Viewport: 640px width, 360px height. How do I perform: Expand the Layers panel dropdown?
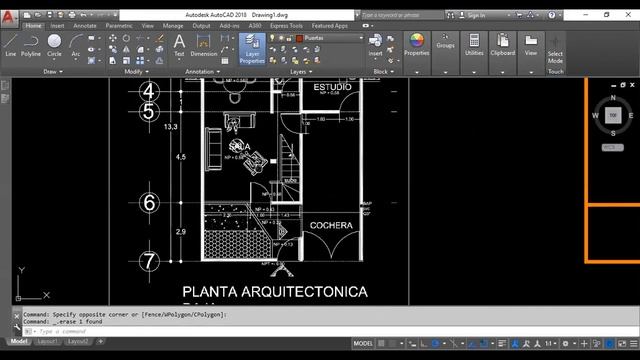pyautogui.click(x=301, y=71)
